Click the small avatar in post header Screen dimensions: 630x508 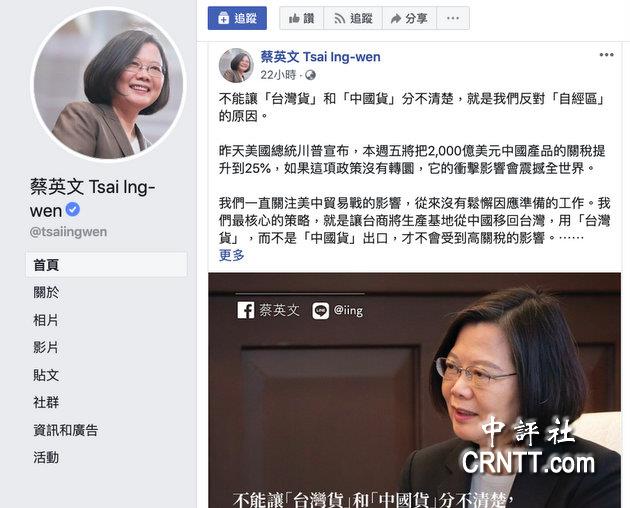click(x=236, y=65)
